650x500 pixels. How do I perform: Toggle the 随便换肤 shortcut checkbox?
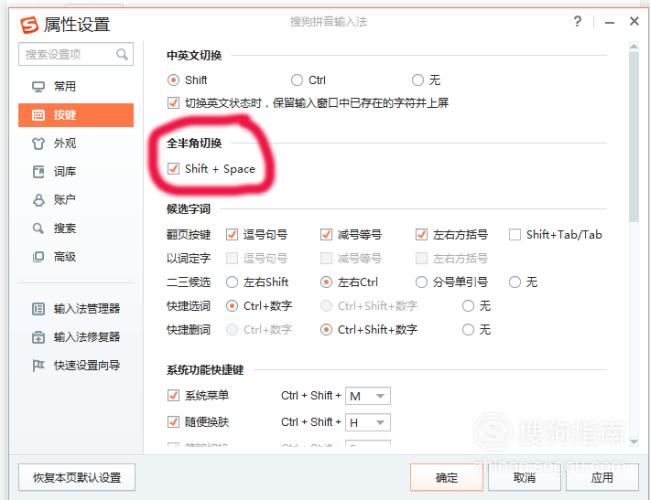(x=173, y=422)
